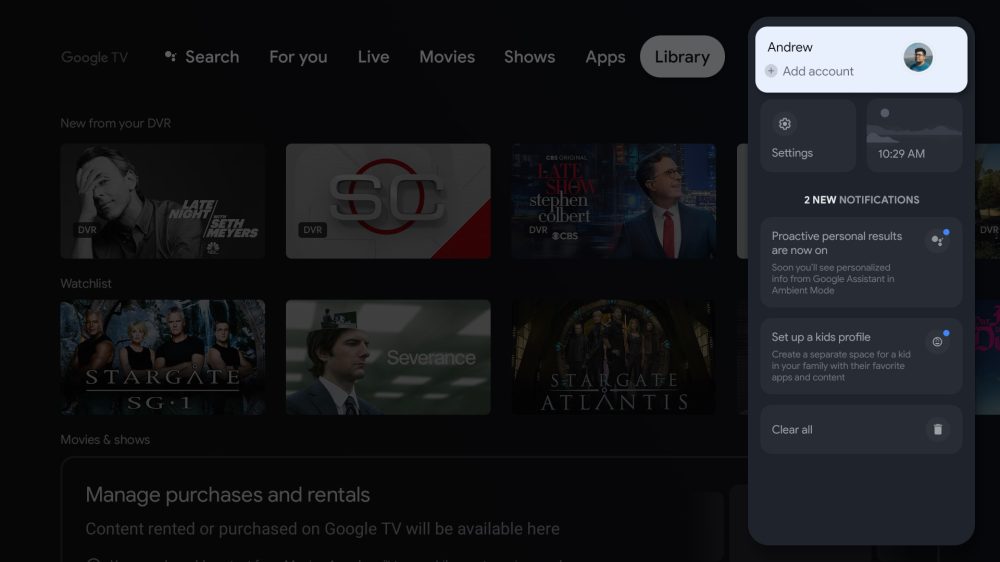Go to the Movies tab

pos(447,57)
